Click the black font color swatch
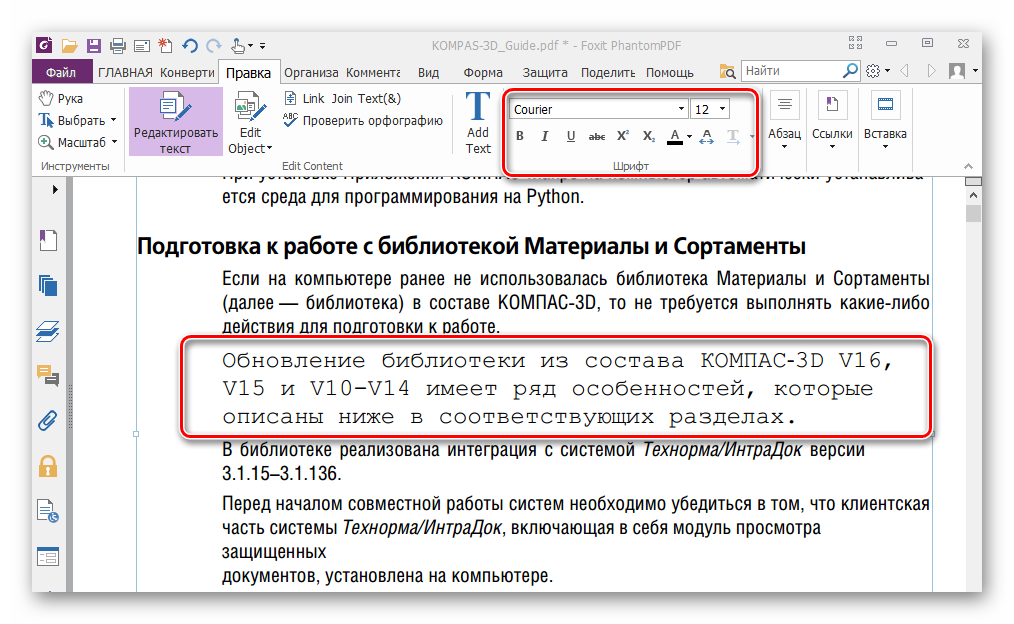Screen dimensions: 1014x624 (675, 136)
